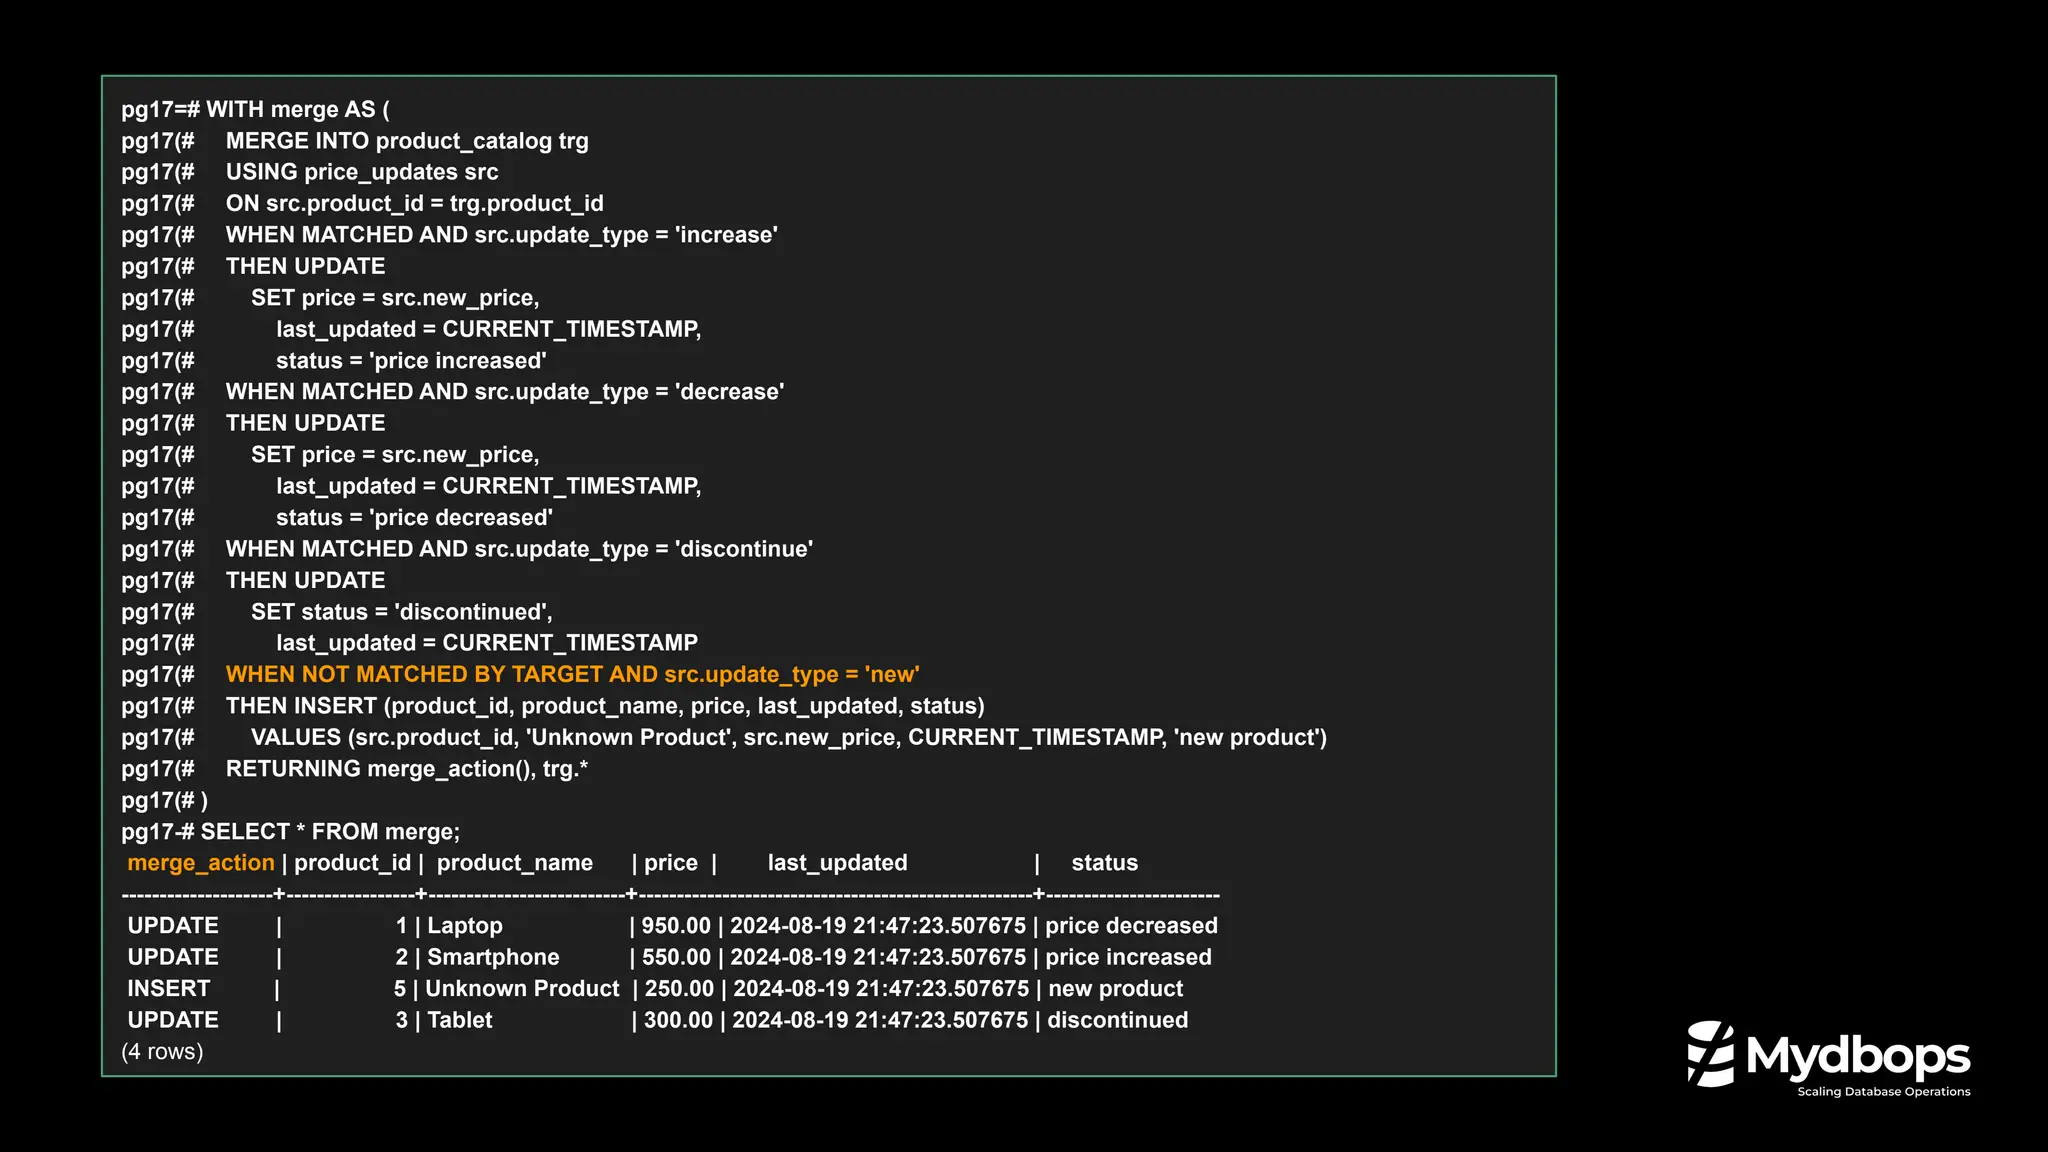The width and height of the screenshot is (2048, 1152).
Task: Click 'UPDATE' in the Laptop row
Action: (173, 926)
